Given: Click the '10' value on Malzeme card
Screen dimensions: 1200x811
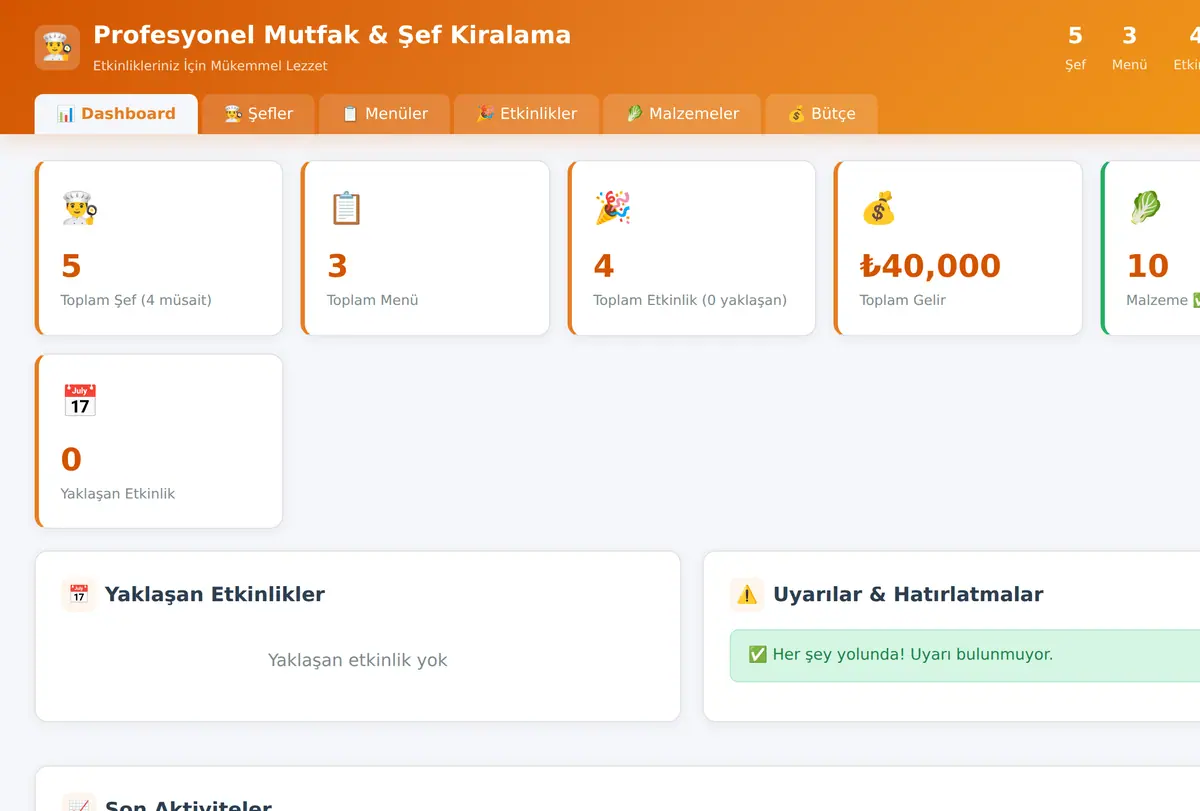Looking at the screenshot, I should coord(1147,266).
